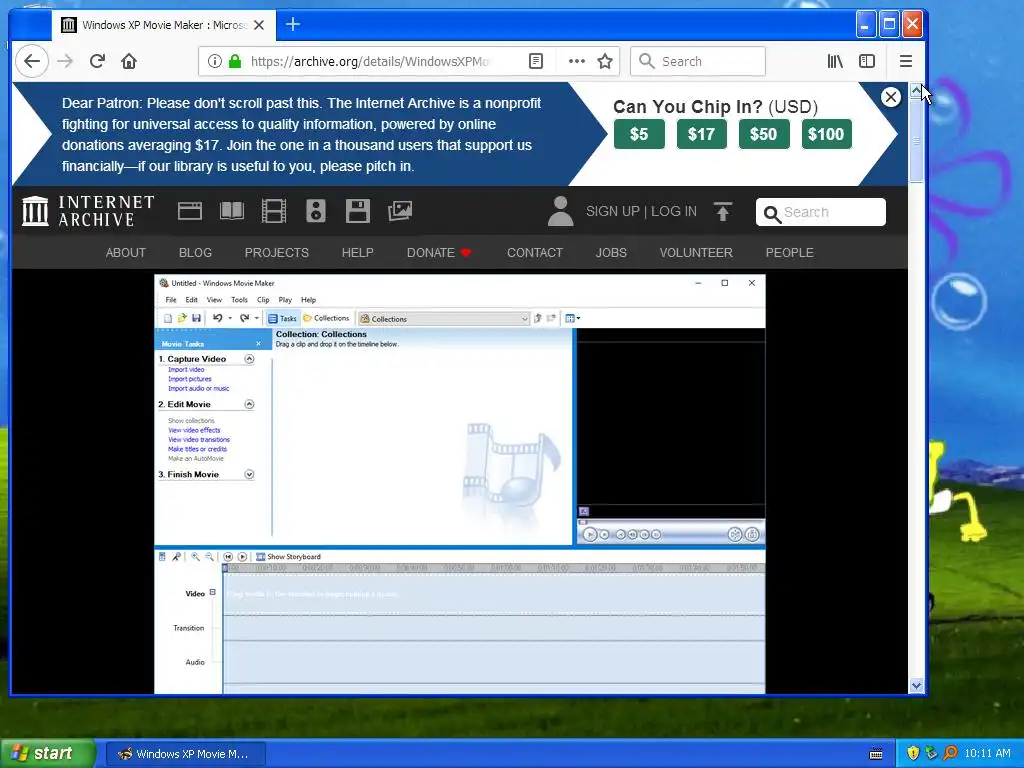Screen dimensions: 1024x768
Task: Focus the Firefox search box
Action: tap(697, 61)
